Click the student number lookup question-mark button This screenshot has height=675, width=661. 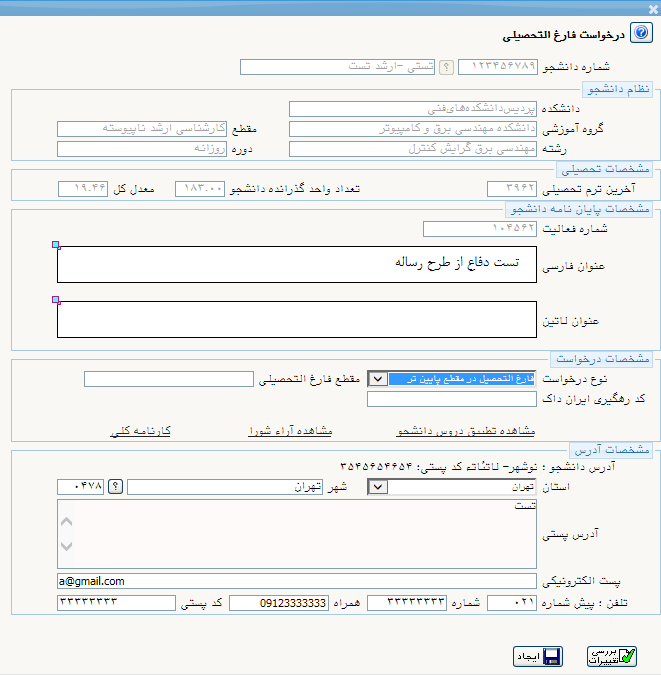click(x=446, y=67)
